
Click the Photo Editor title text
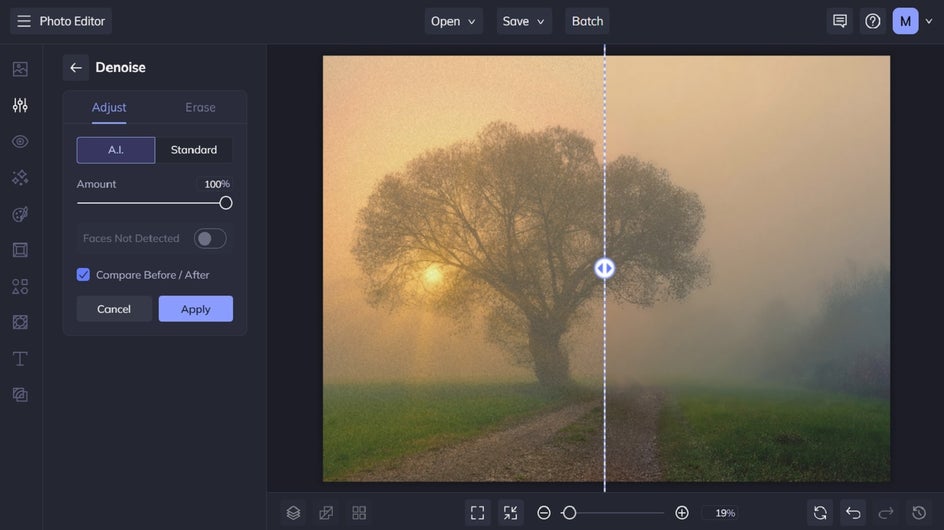coord(72,21)
